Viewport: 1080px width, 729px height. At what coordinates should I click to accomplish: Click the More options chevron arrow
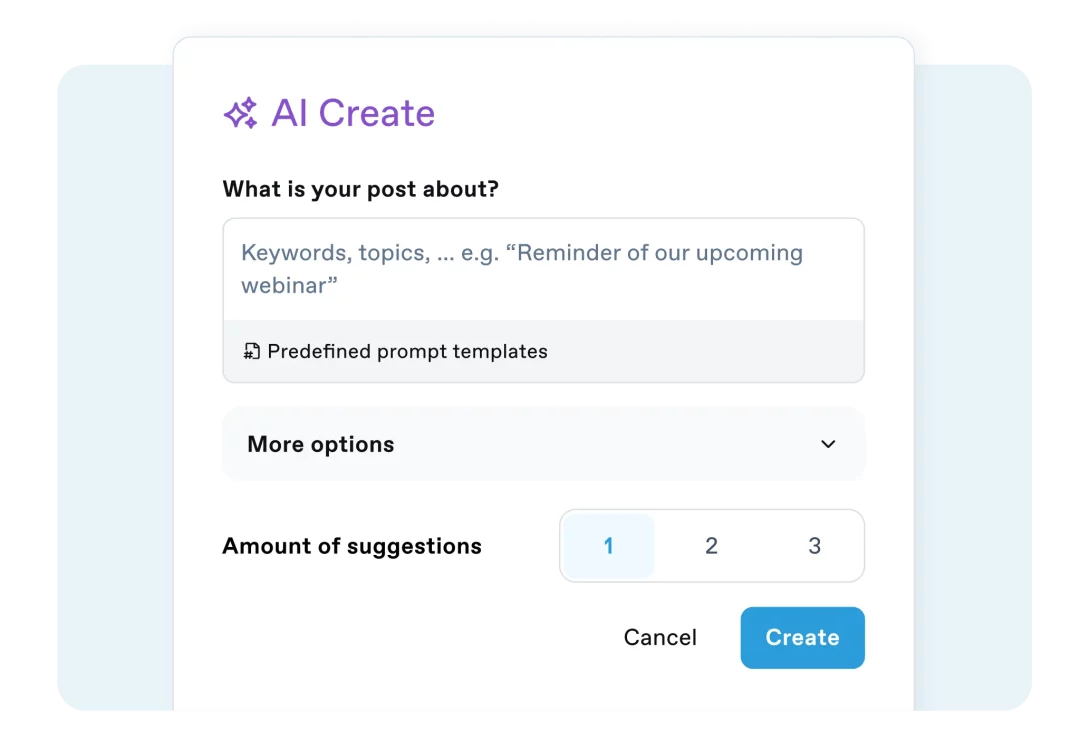click(x=828, y=444)
